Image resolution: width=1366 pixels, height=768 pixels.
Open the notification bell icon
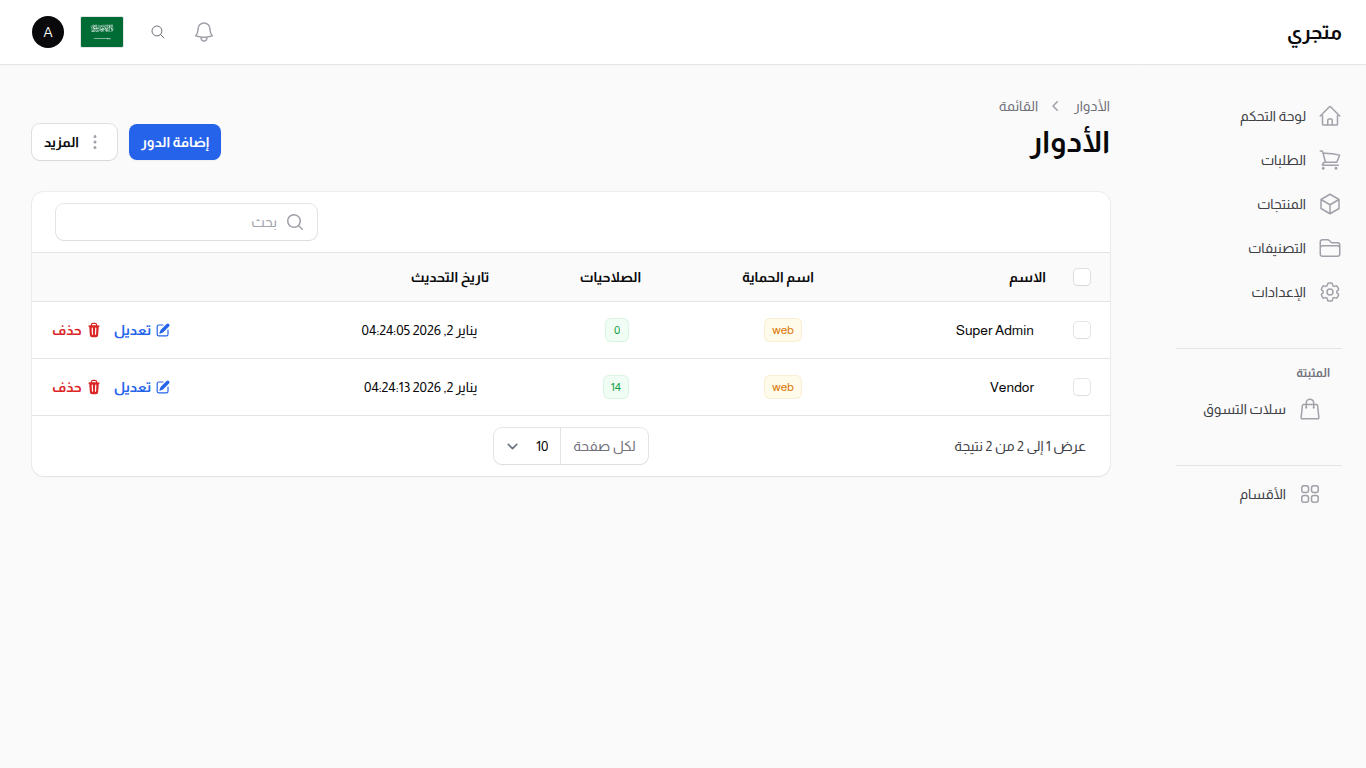point(203,31)
